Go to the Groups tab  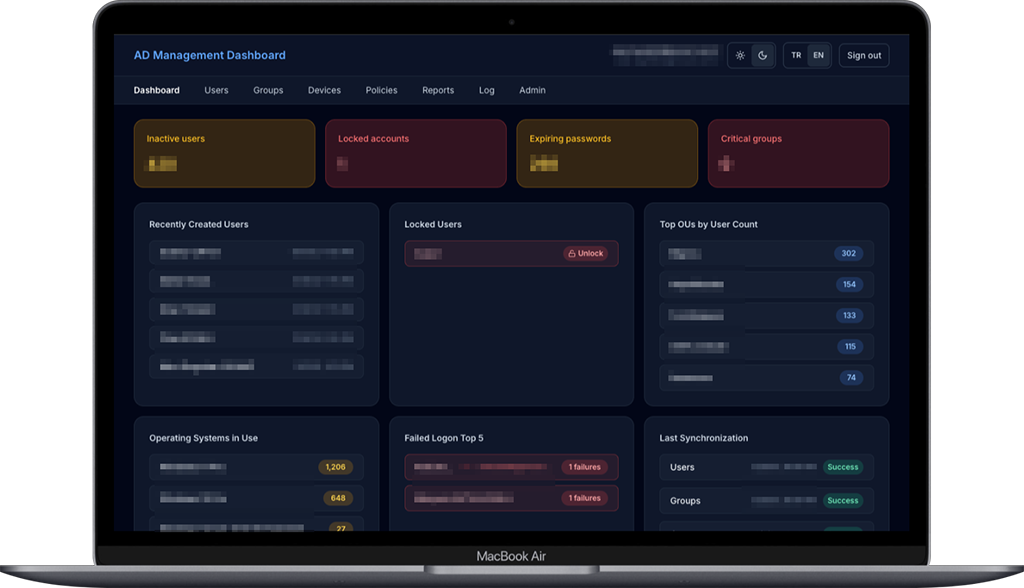point(268,90)
